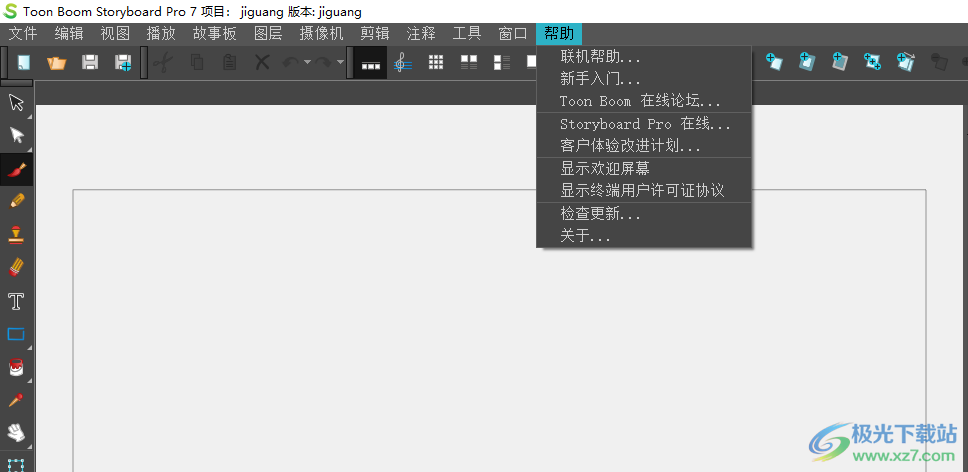The image size is (968, 472).
Task: Choose 联机帮助... from Help menu
Action: [644, 58]
